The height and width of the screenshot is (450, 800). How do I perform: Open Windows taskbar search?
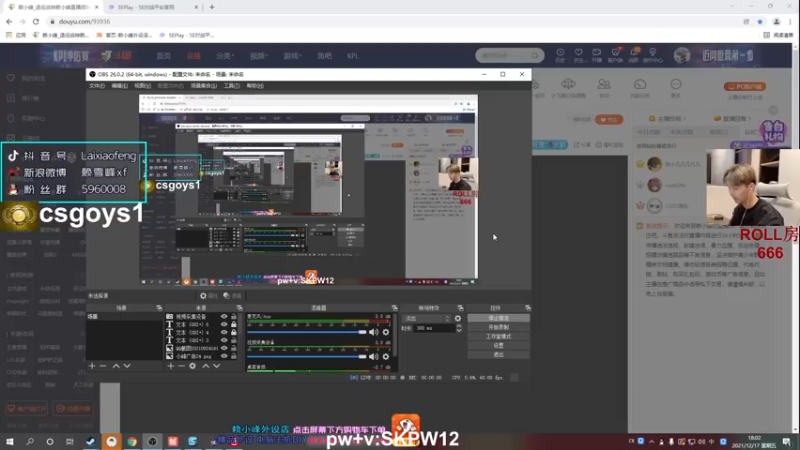click(x=30, y=441)
